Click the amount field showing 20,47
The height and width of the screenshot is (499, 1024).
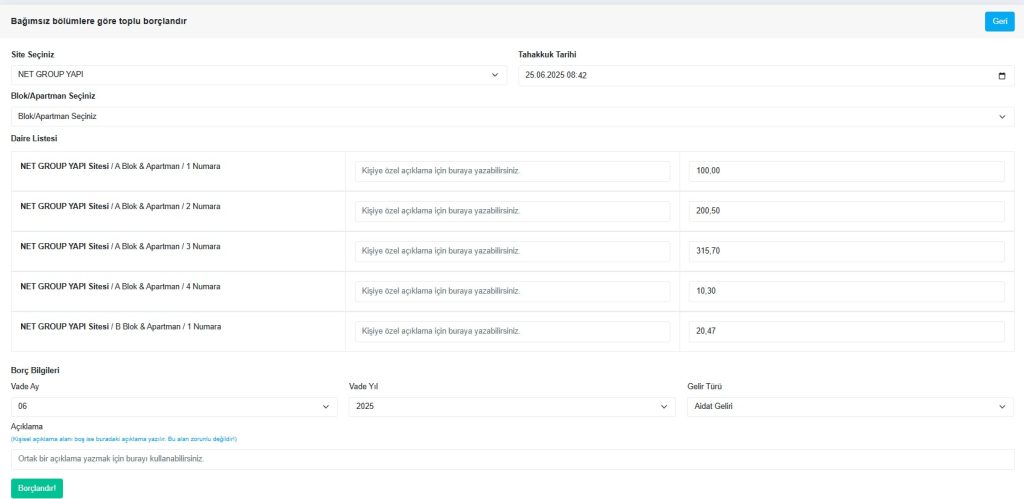(846, 331)
